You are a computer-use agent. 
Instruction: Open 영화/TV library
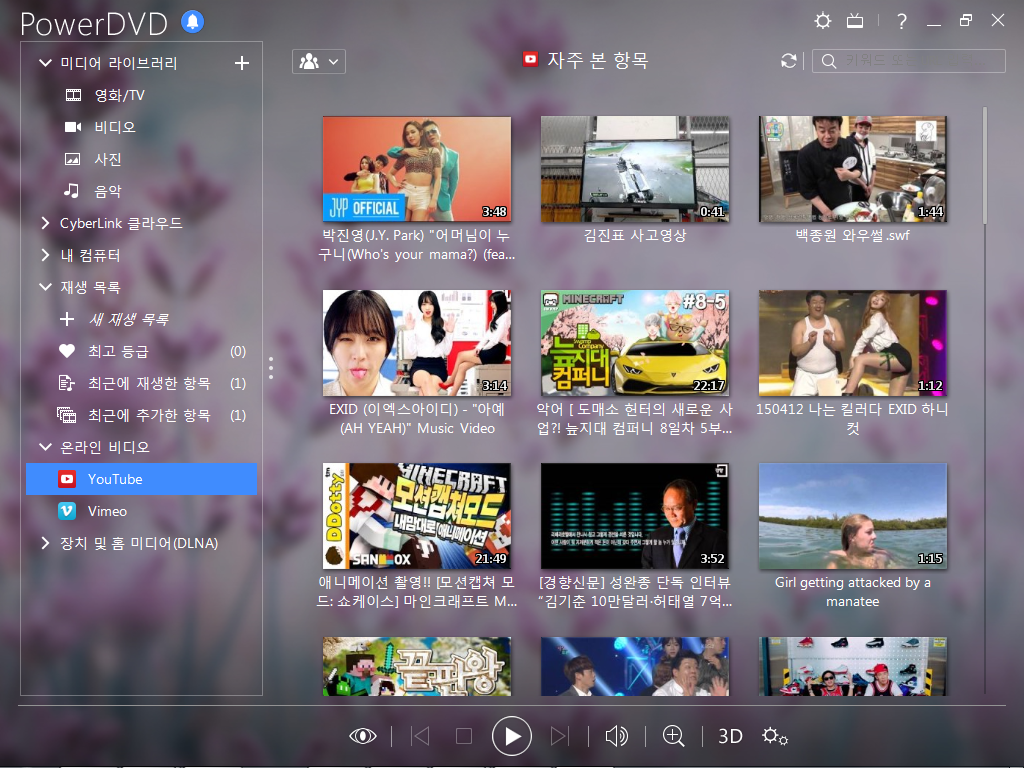tap(120, 95)
